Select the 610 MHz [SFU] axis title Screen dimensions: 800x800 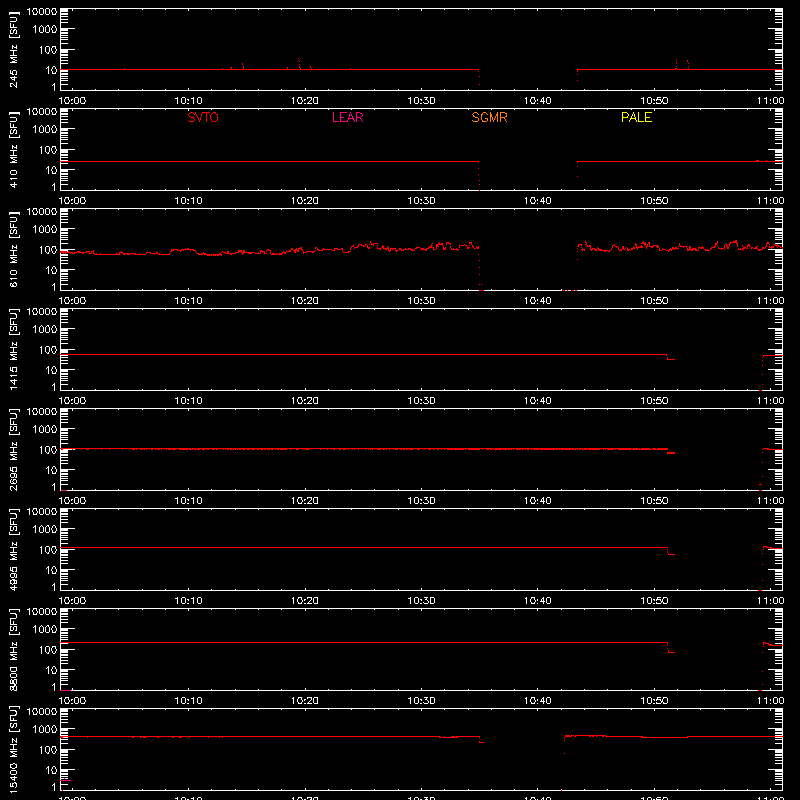pos(14,249)
